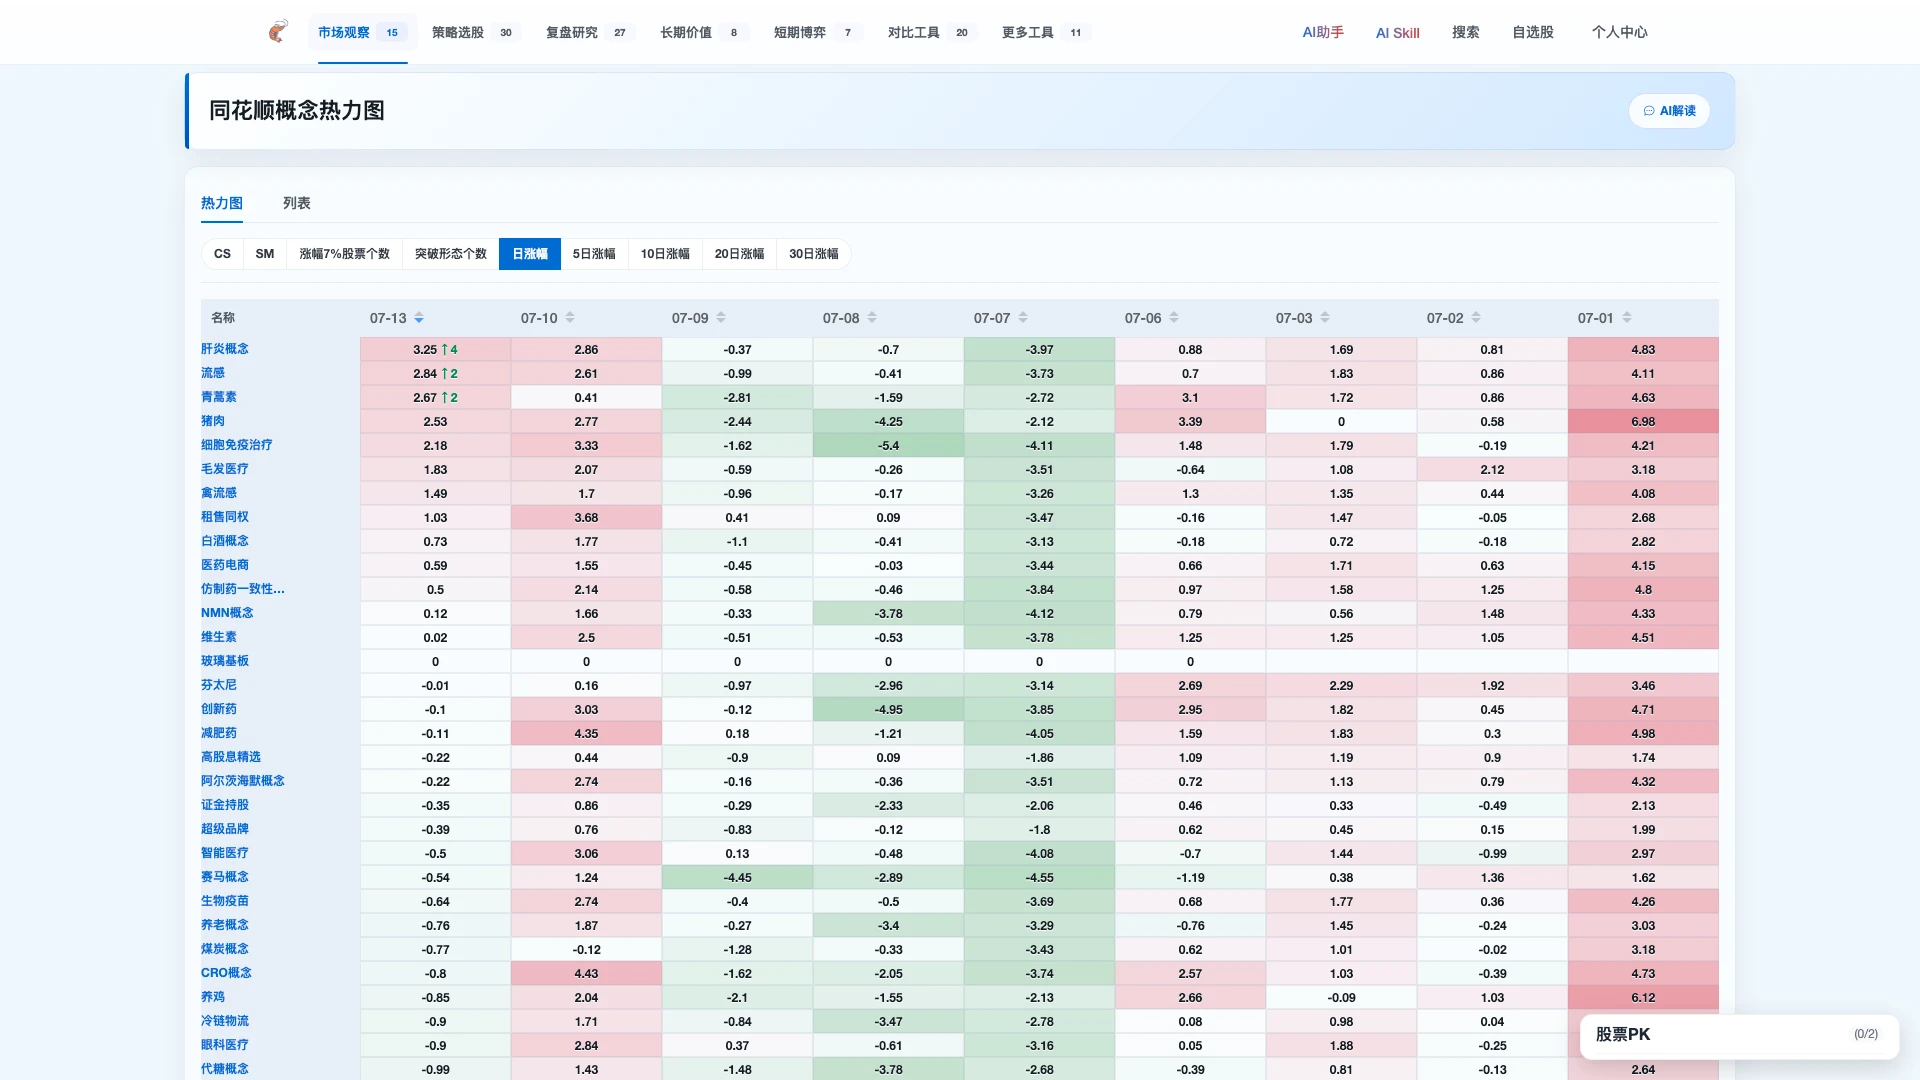Screen dimensions: 1920x1080
Task: Open the 租售同权 concept link
Action: pos(225,517)
